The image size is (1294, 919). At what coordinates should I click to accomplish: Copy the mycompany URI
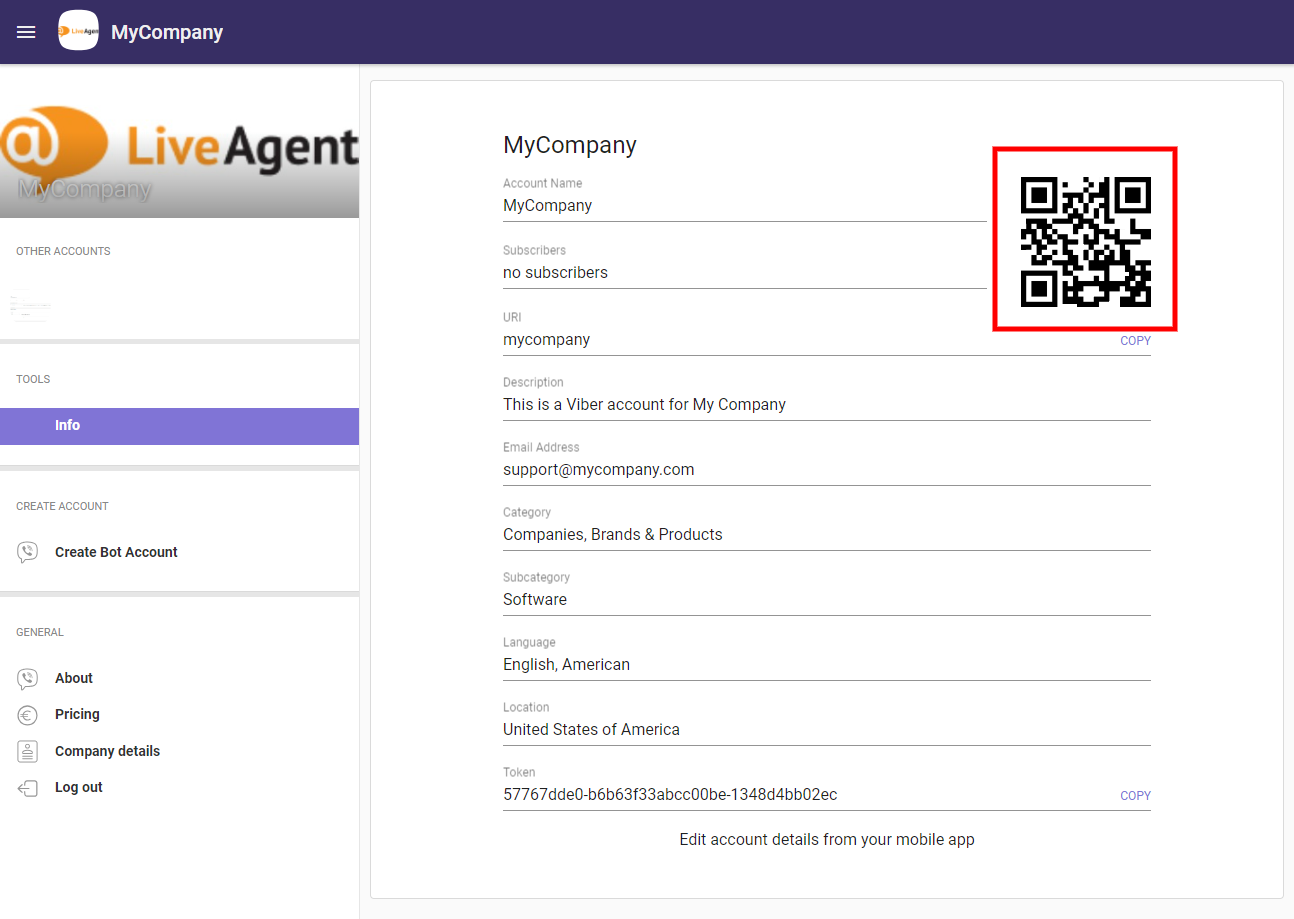point(1135,340)
